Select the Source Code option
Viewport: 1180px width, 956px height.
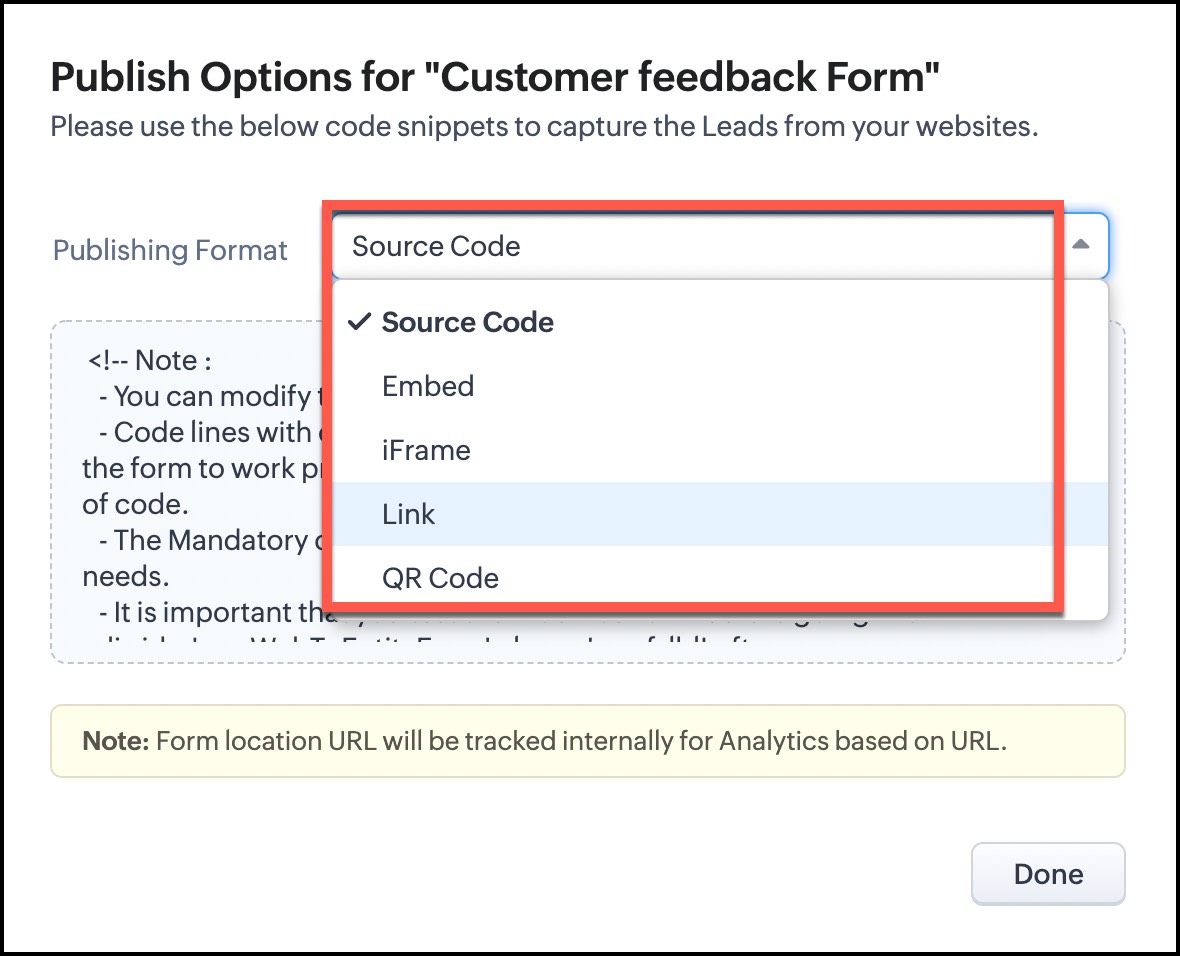(467, 322)
